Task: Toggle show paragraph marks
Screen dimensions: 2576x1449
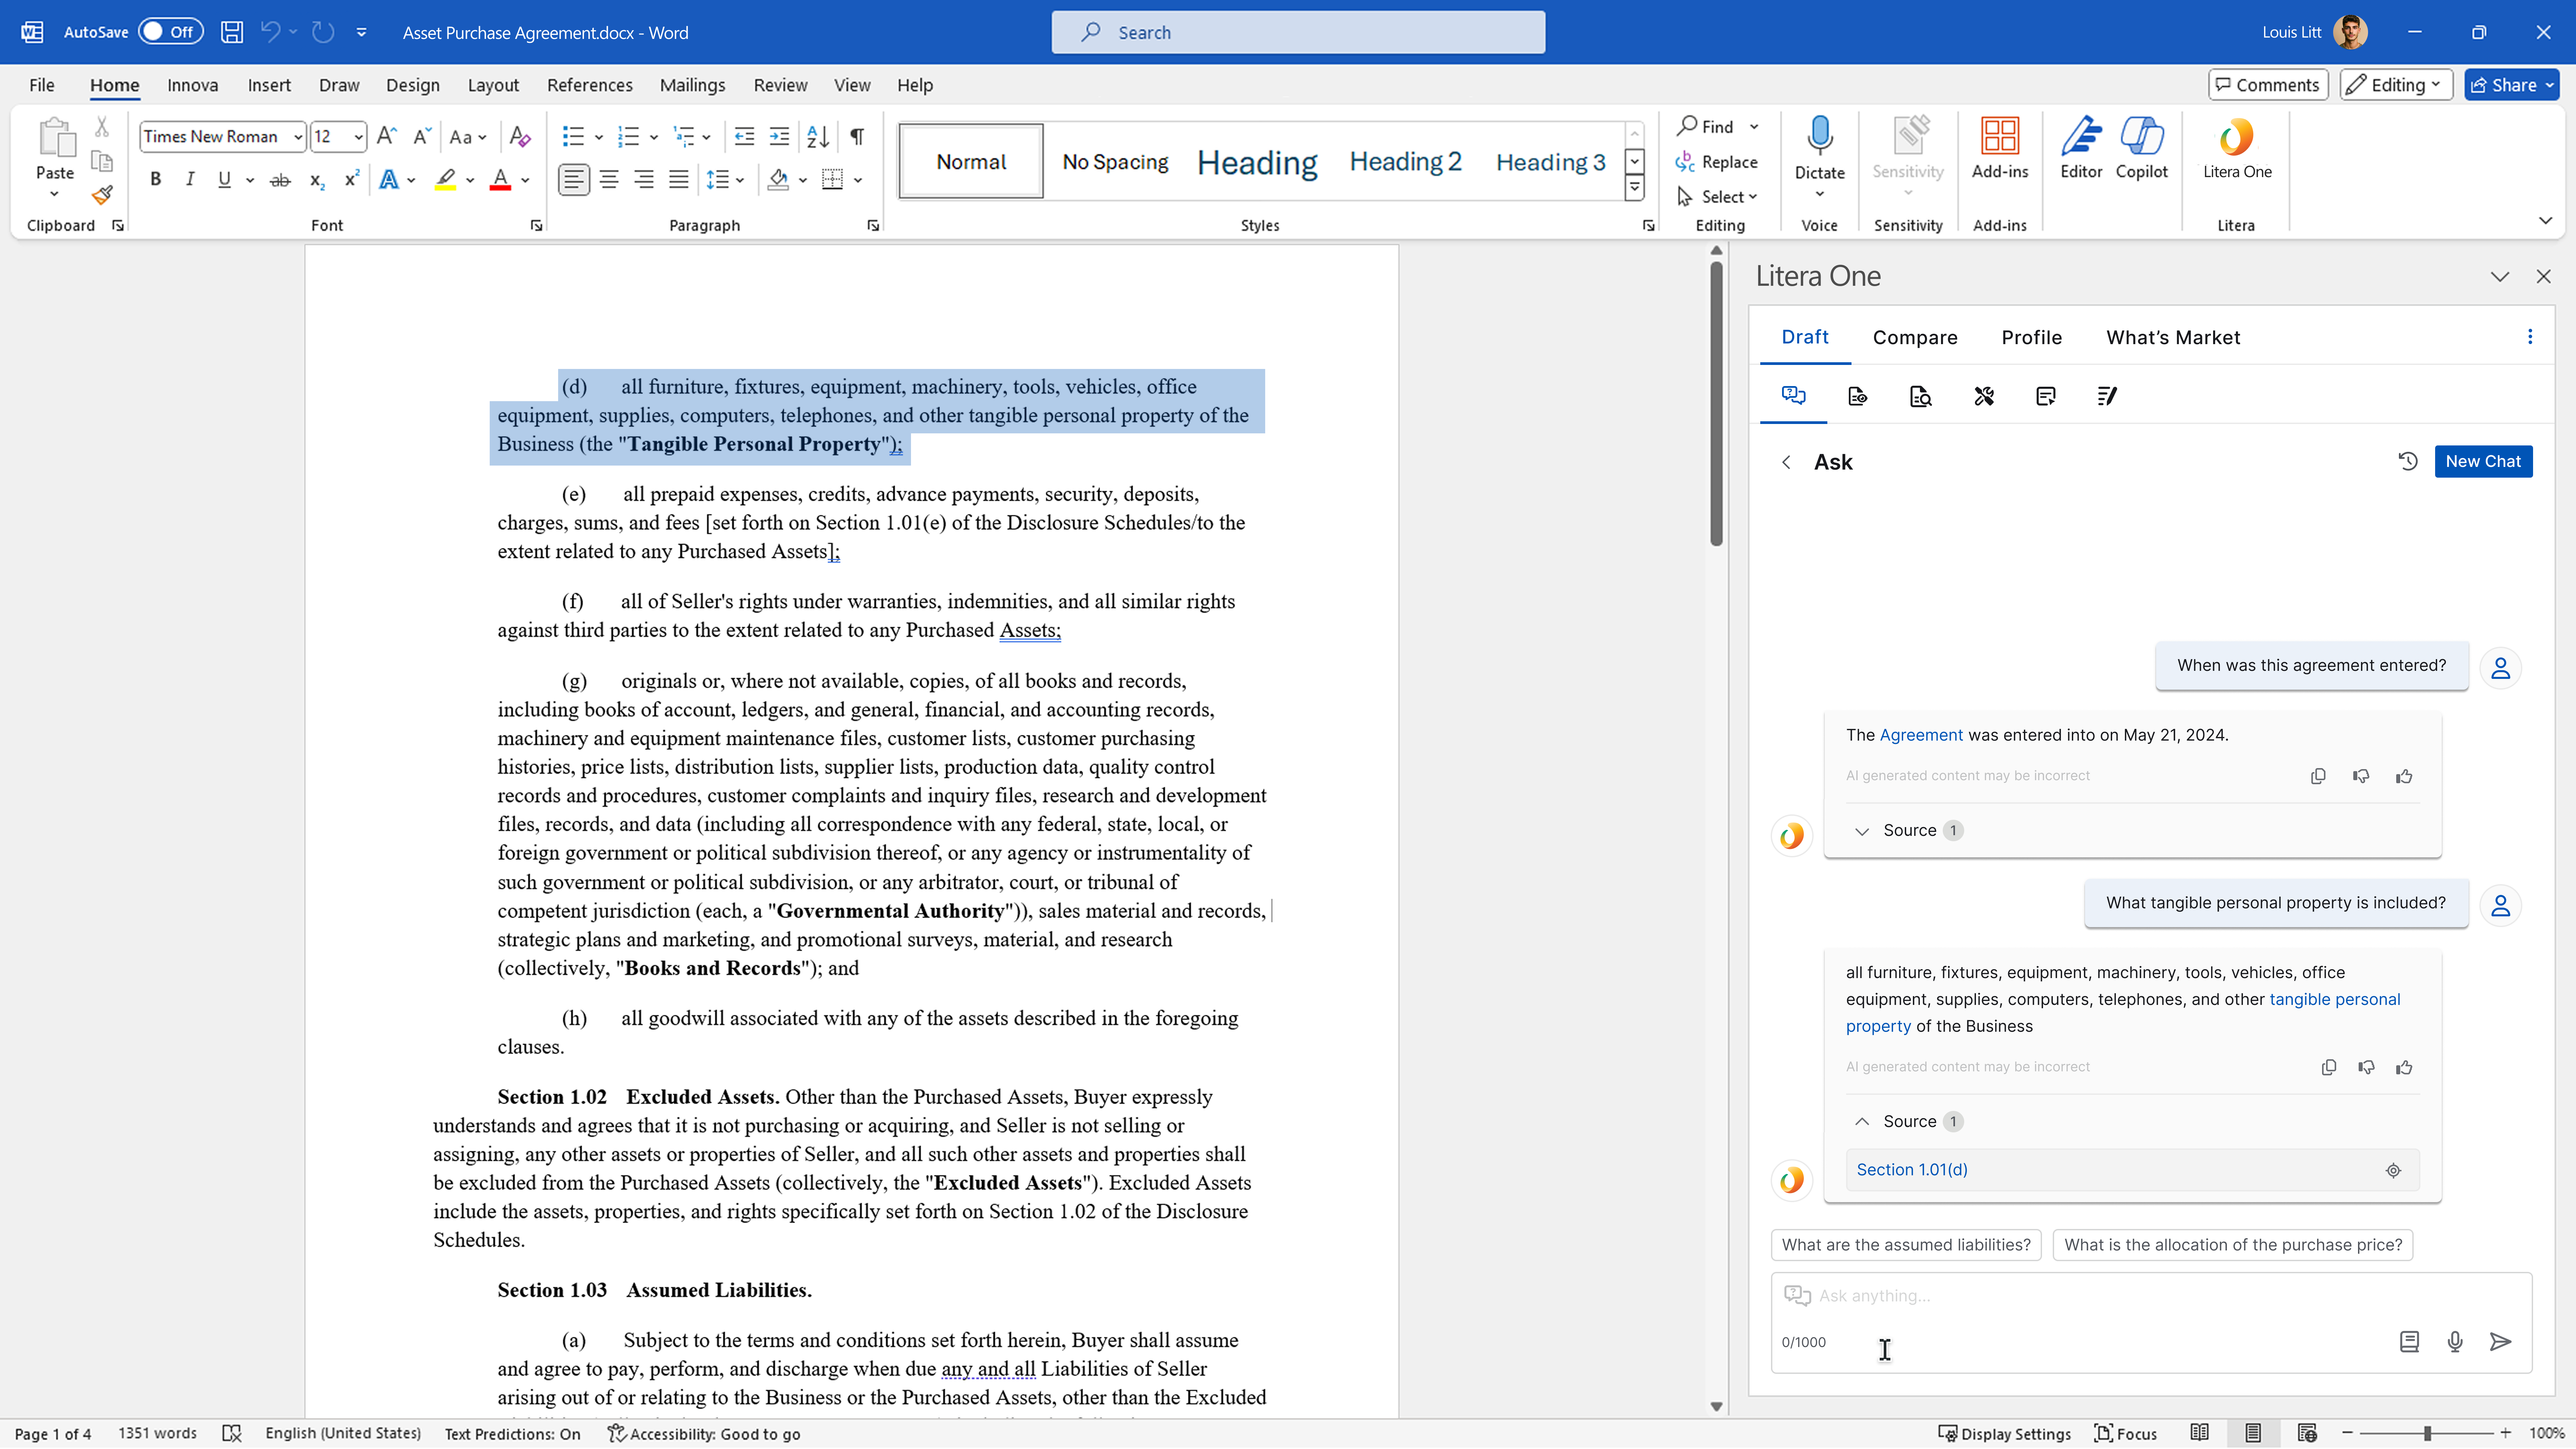Action: pyautogui.click(x=857, y=136)
